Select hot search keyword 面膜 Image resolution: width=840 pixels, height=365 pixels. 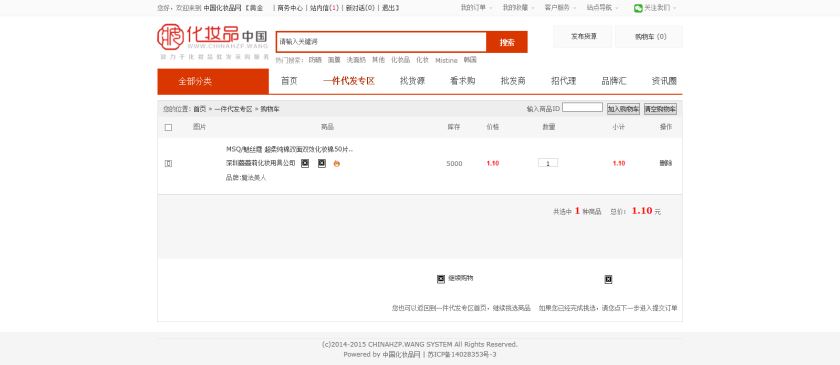[x=334, y=60]
